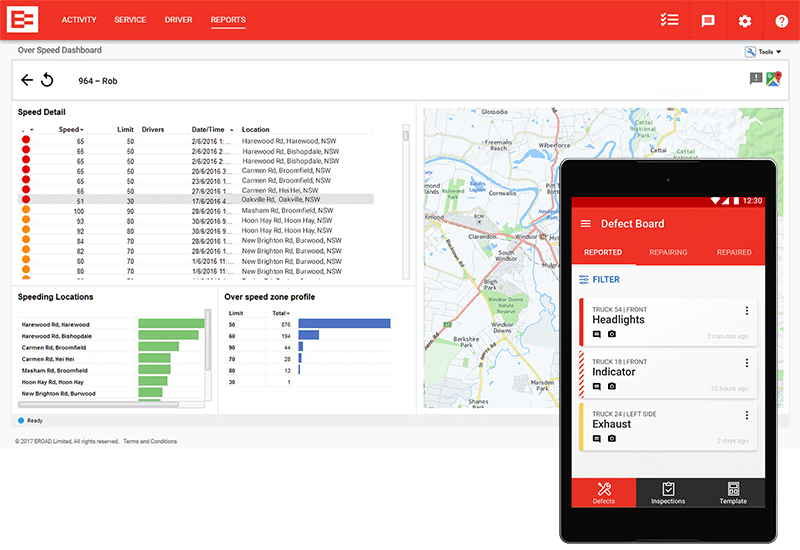The height and width of the screenshot is (550, 800).
Task: Open the Google Maps icon
Action: pyautogui.click(x=774, y=79)
